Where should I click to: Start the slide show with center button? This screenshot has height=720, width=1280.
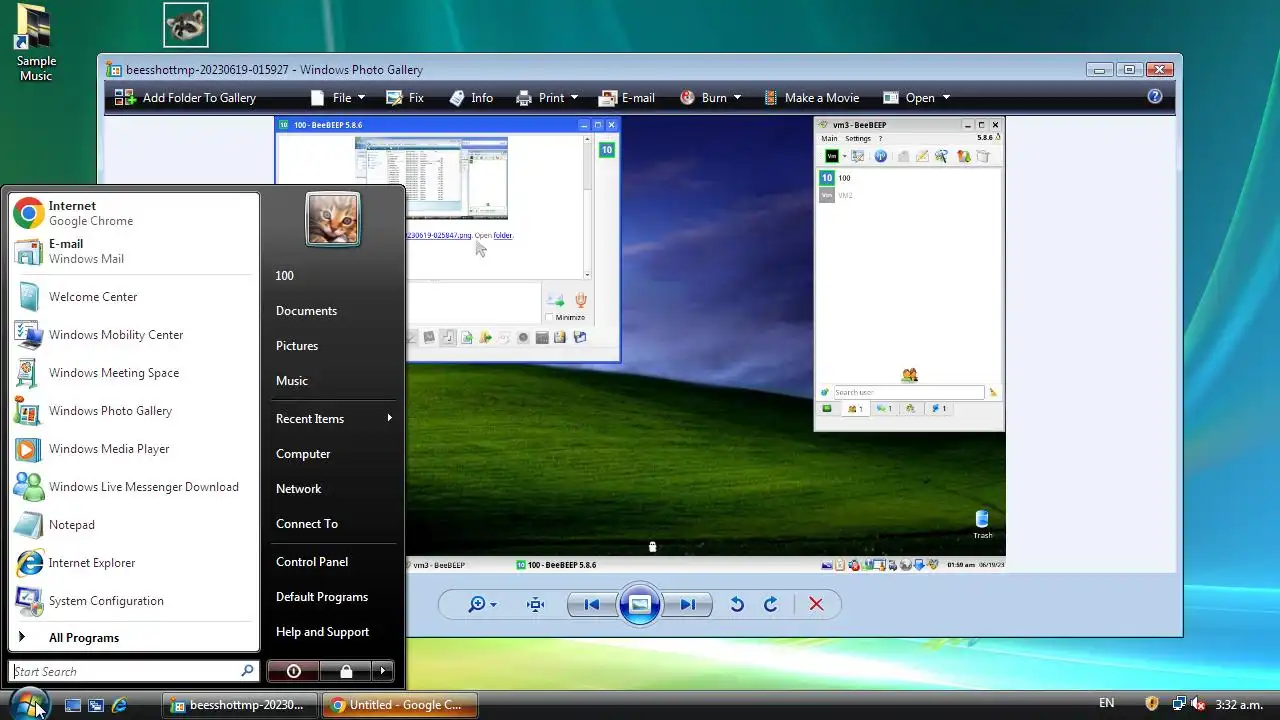pos(640,604)
